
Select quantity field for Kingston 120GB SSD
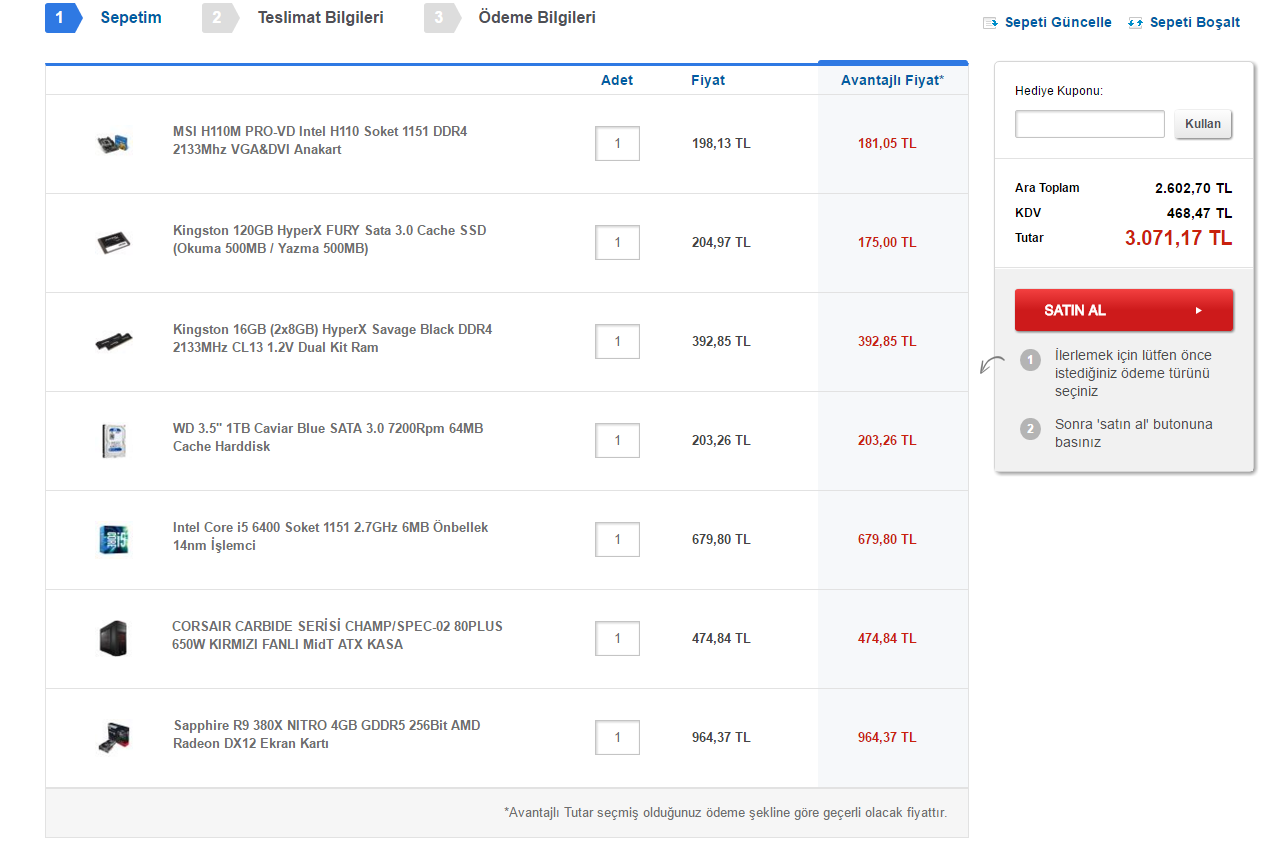click(617, 242)
